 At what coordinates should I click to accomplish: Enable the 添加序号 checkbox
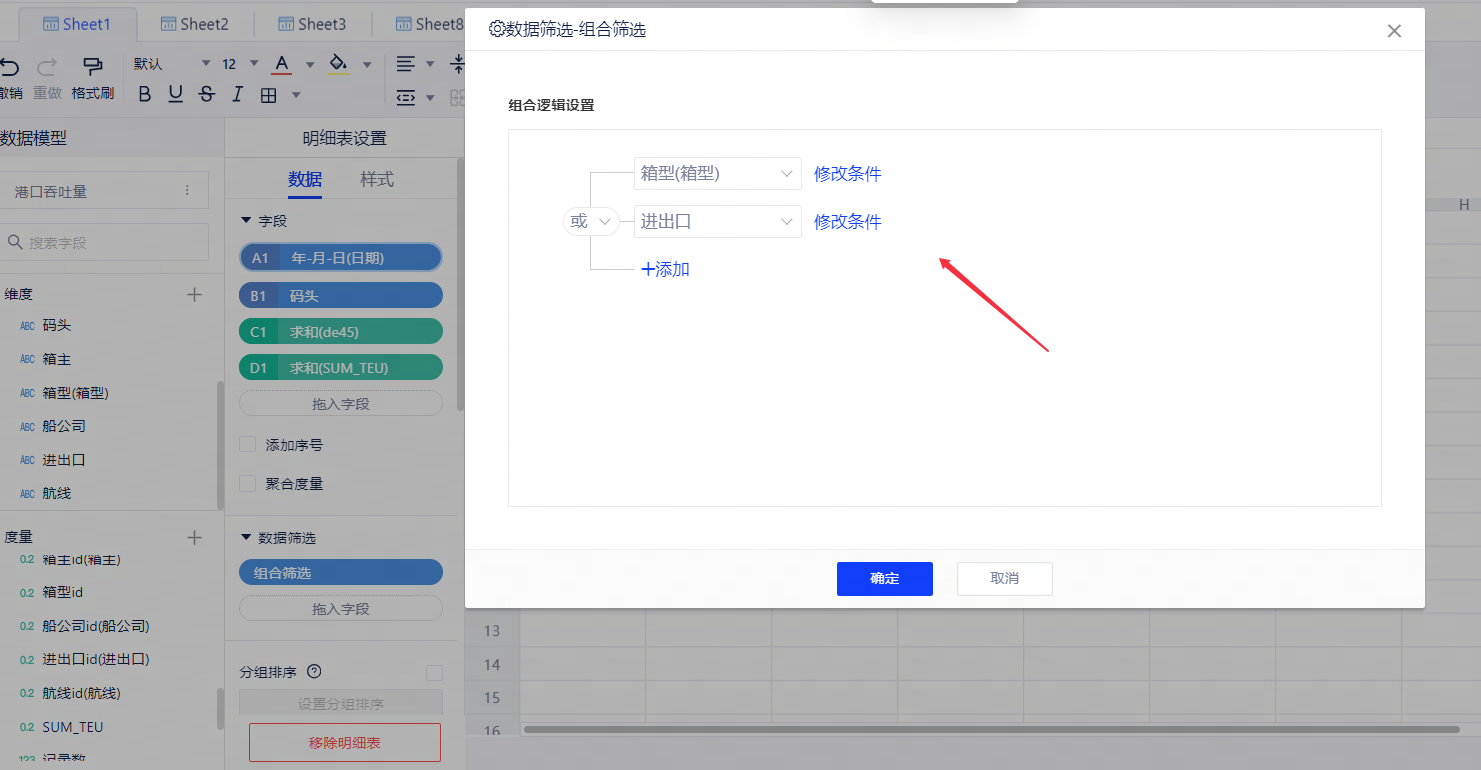(248, 444)
